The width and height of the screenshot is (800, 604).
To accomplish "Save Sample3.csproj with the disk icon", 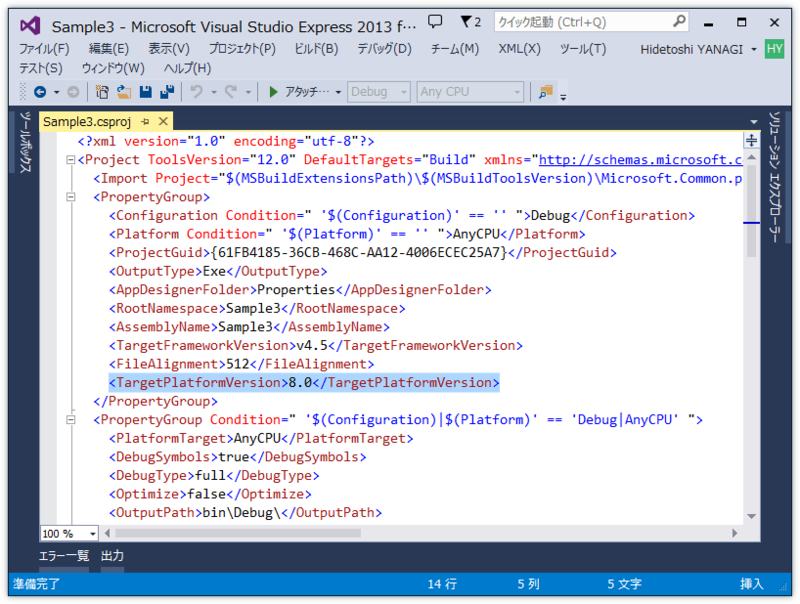I will coord(146,92).
